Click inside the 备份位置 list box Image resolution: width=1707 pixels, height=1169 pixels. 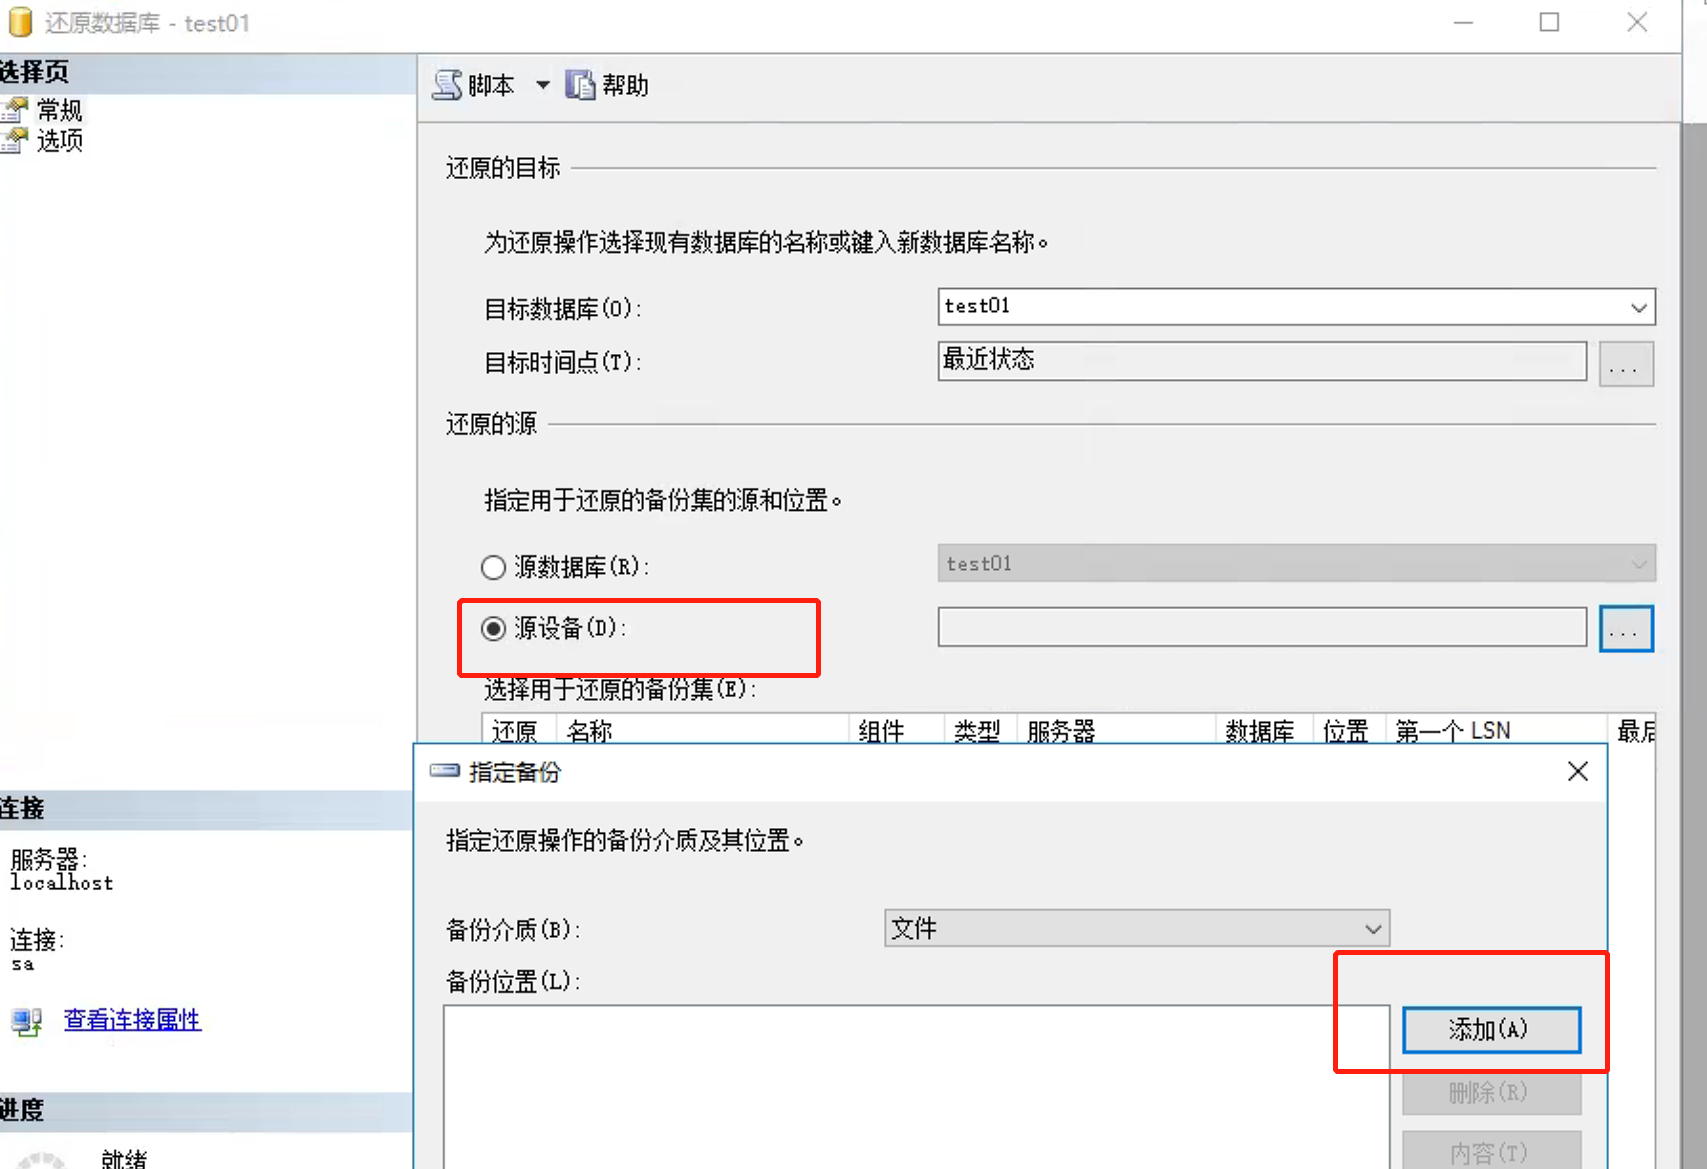tap(916, 1087)
